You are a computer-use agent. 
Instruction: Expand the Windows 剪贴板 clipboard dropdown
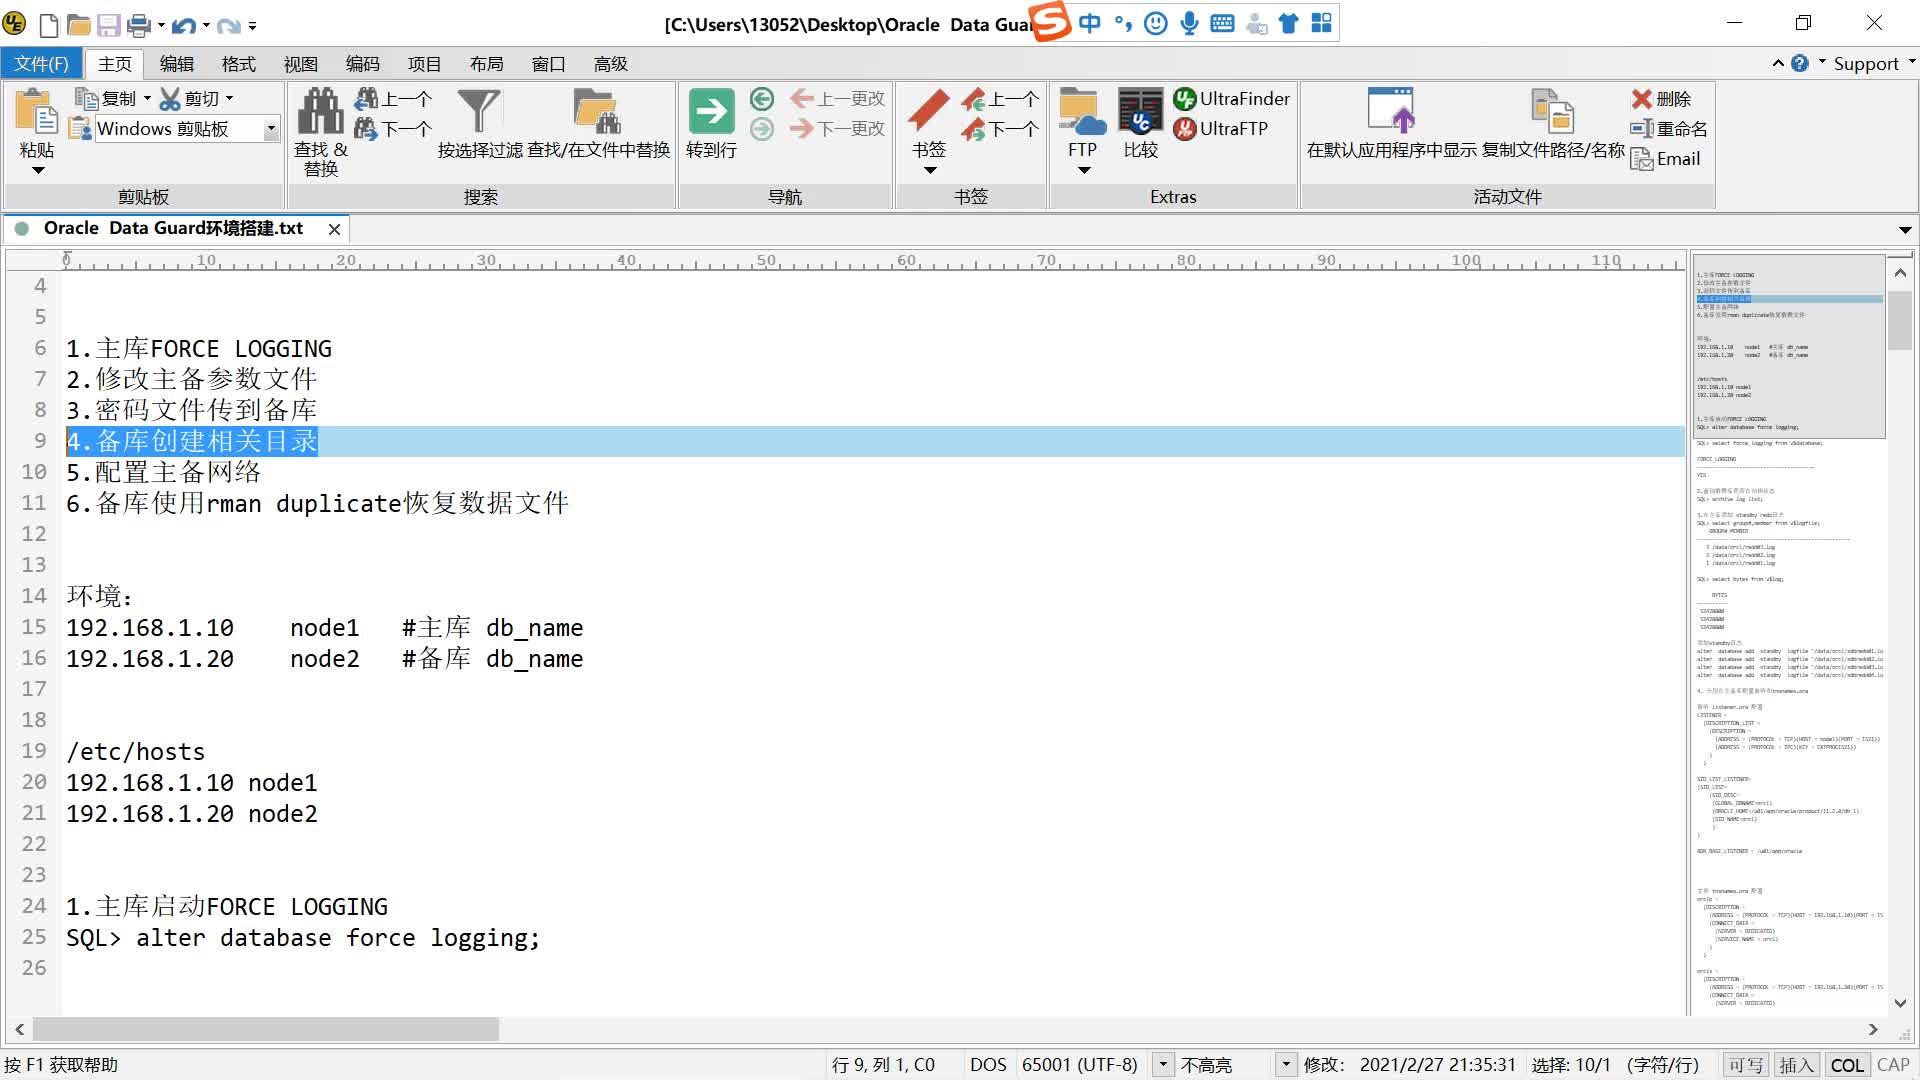(x=271, y=129)
